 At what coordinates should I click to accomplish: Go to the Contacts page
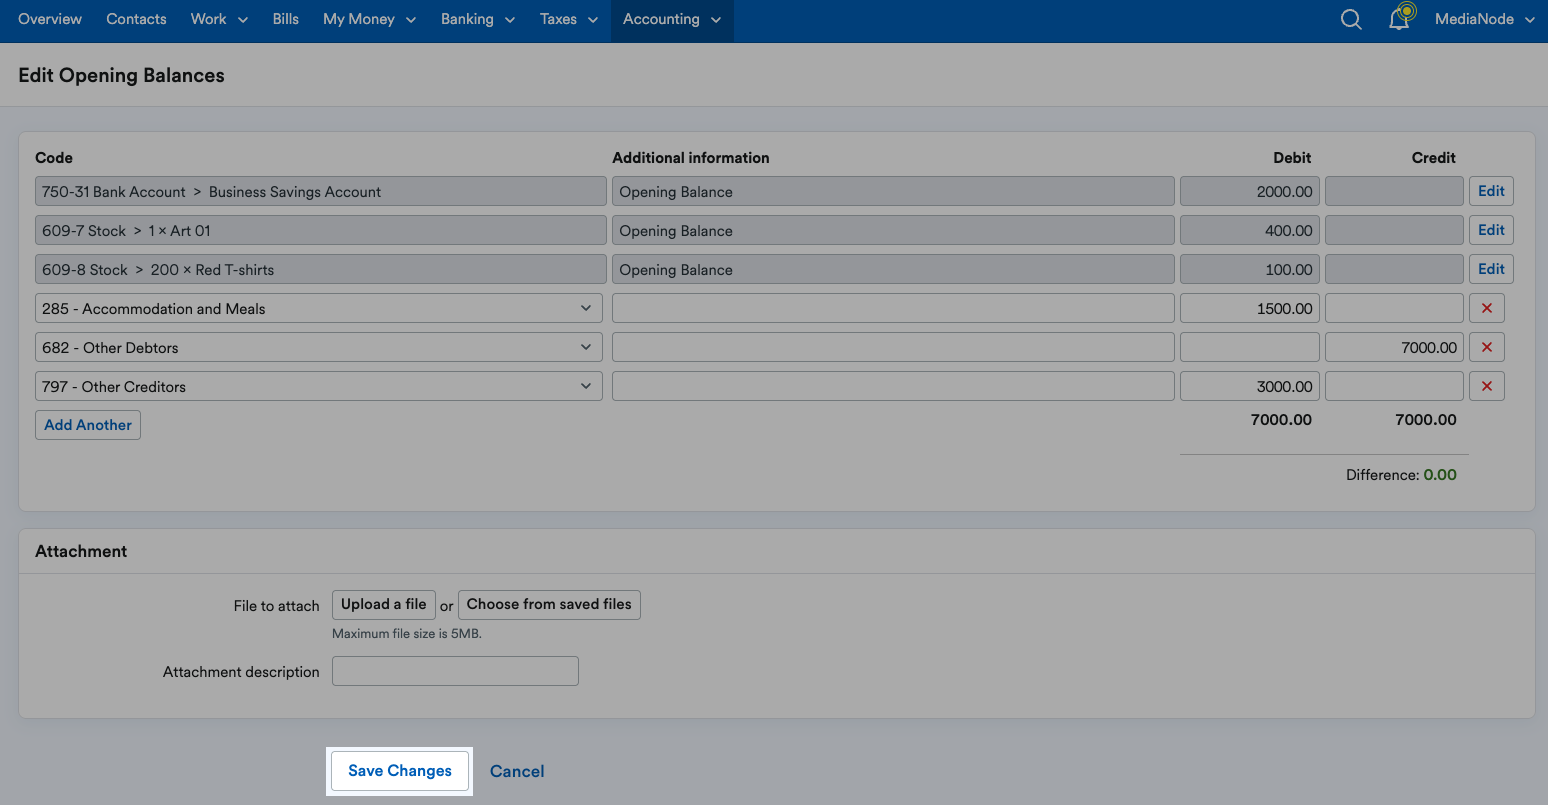click(x=136, y=19)
